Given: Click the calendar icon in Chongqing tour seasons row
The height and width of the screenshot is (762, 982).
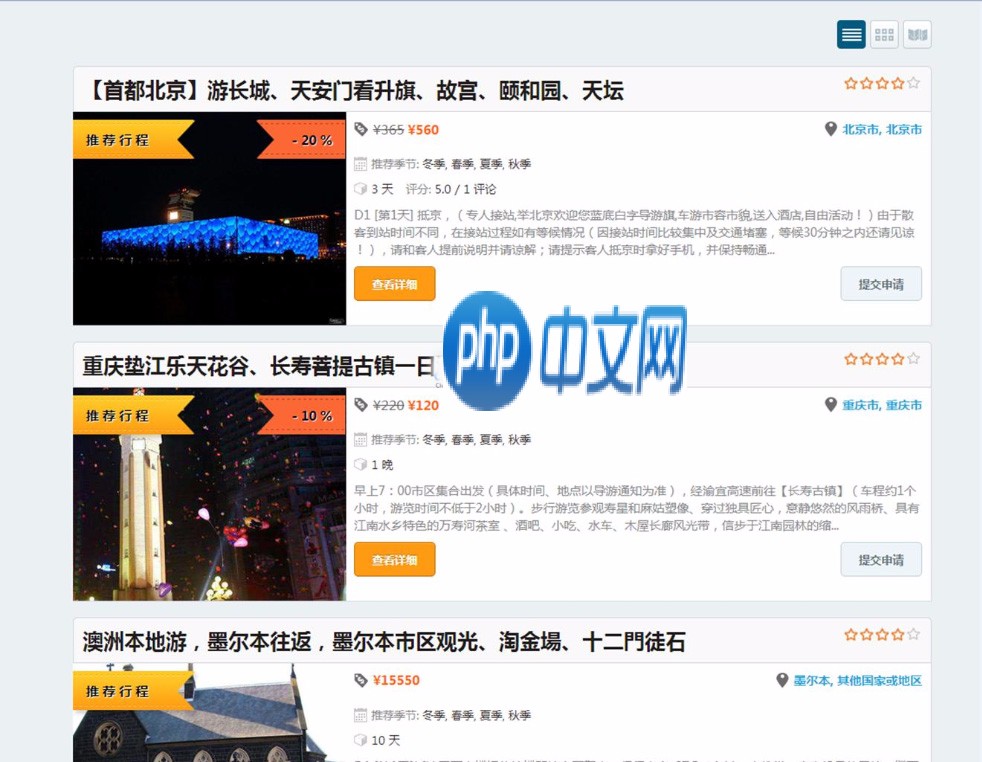Looking at the screenshot, I should click(x=360, y=440).
